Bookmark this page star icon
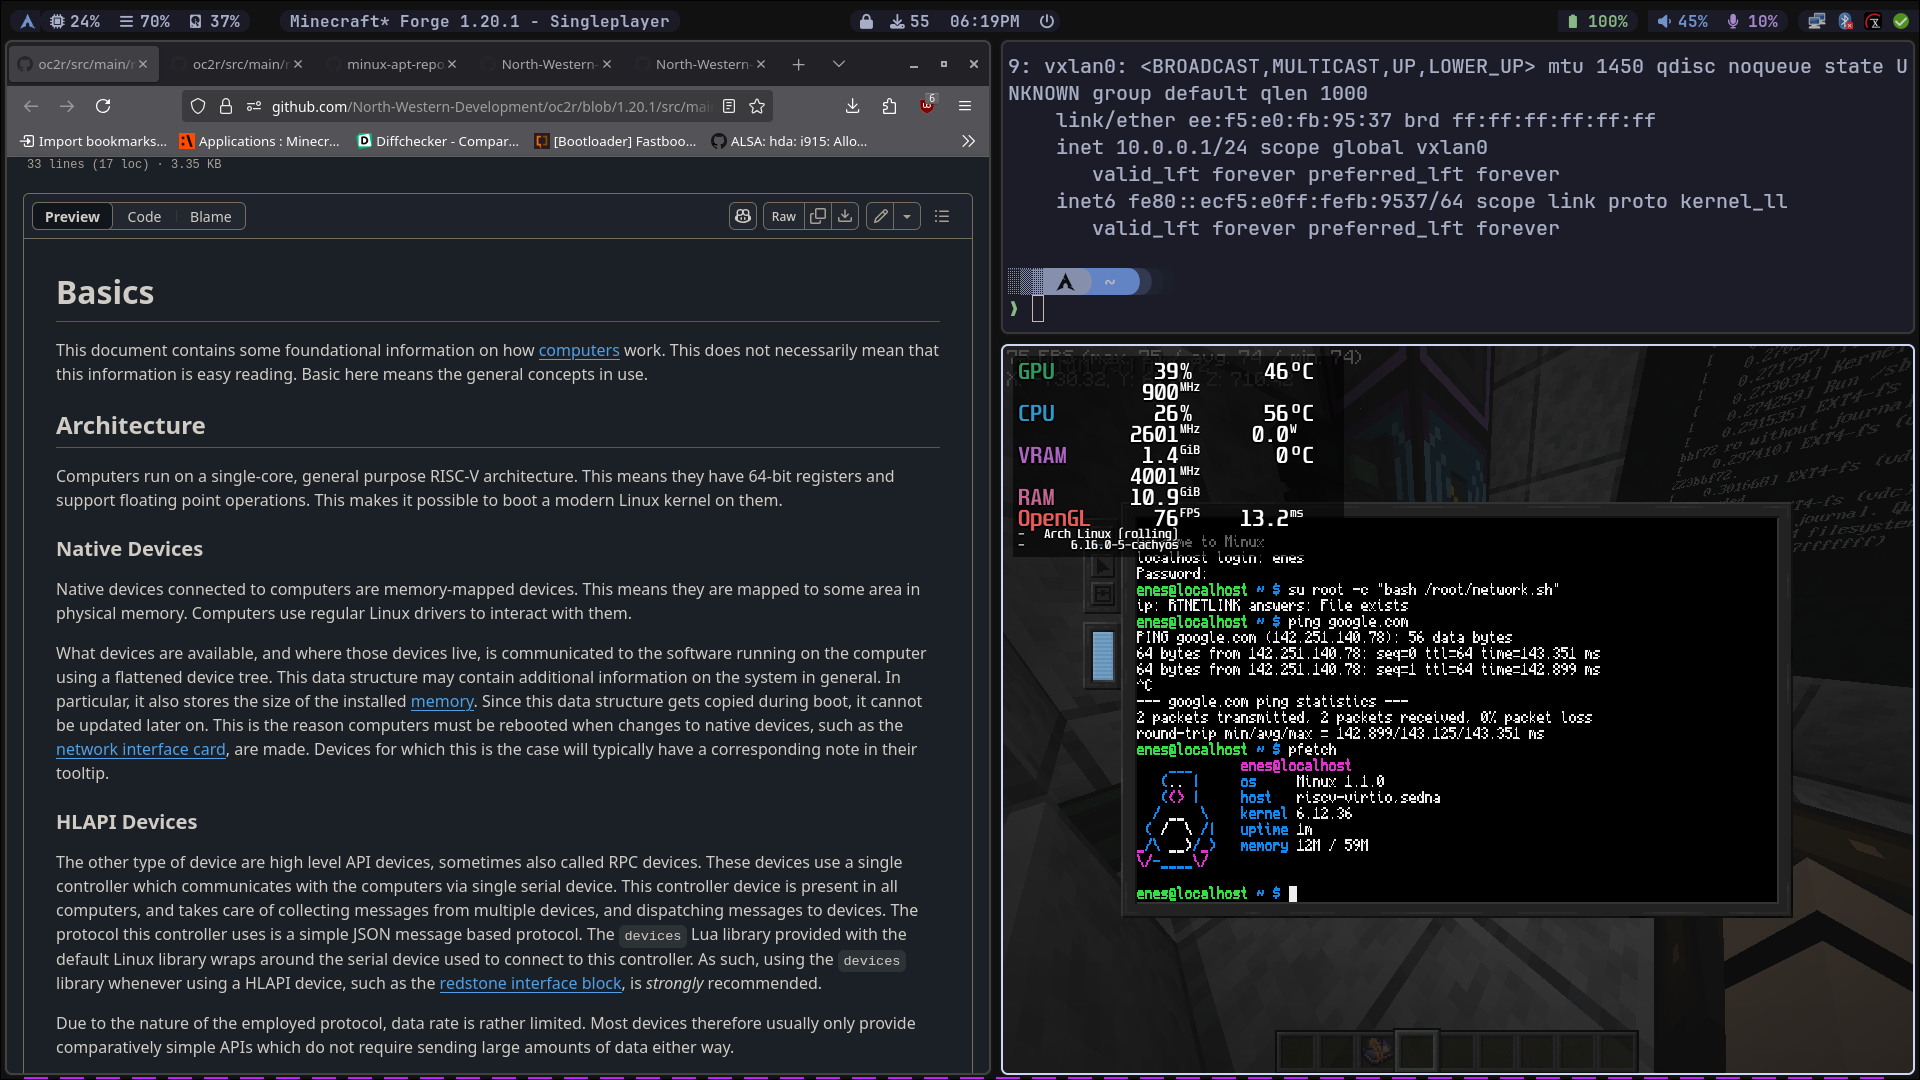1920x1080 pixels. pos(757,106)
